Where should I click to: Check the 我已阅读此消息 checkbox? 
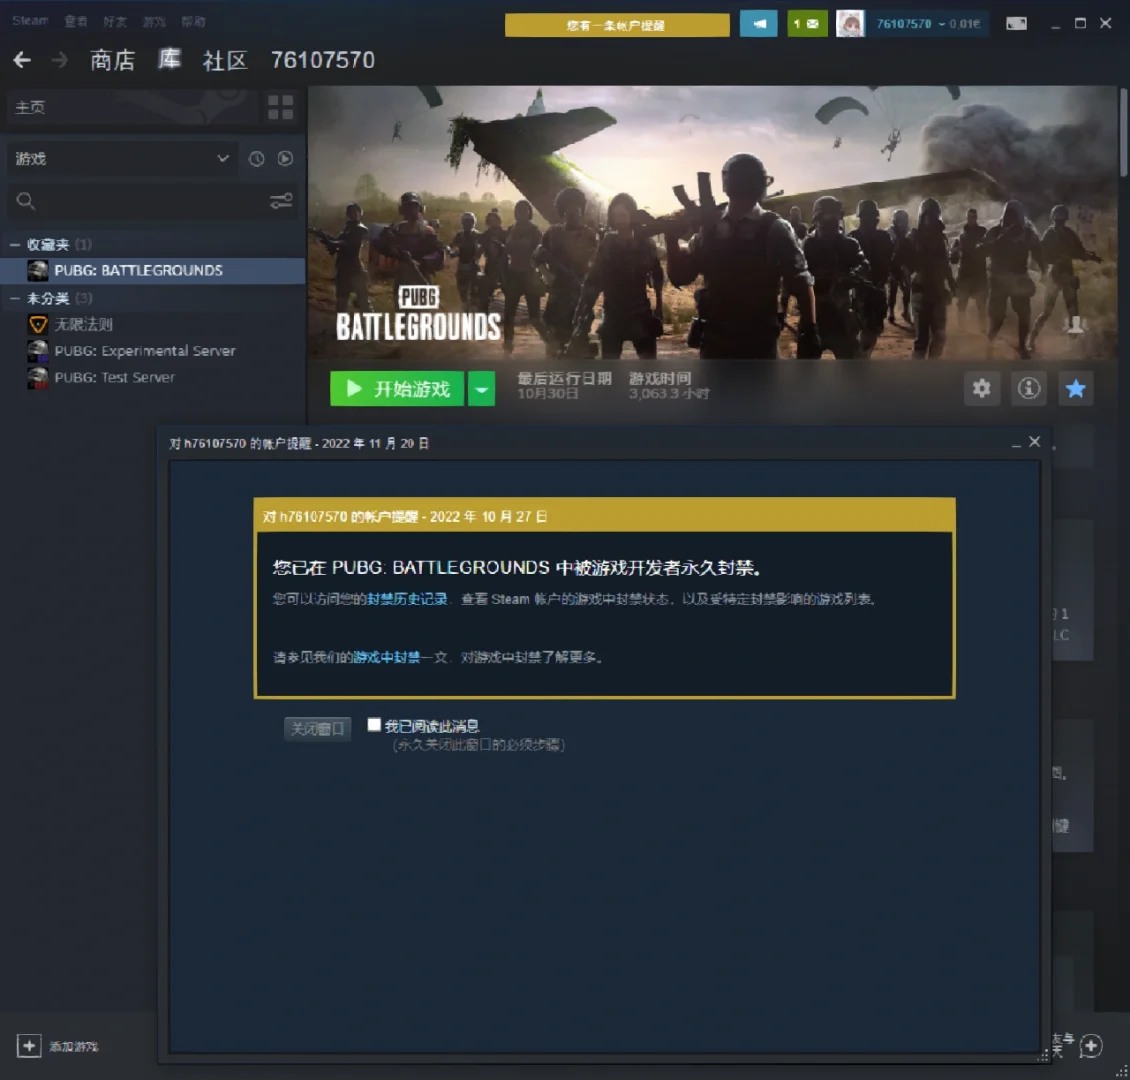(x=374, y=725)
